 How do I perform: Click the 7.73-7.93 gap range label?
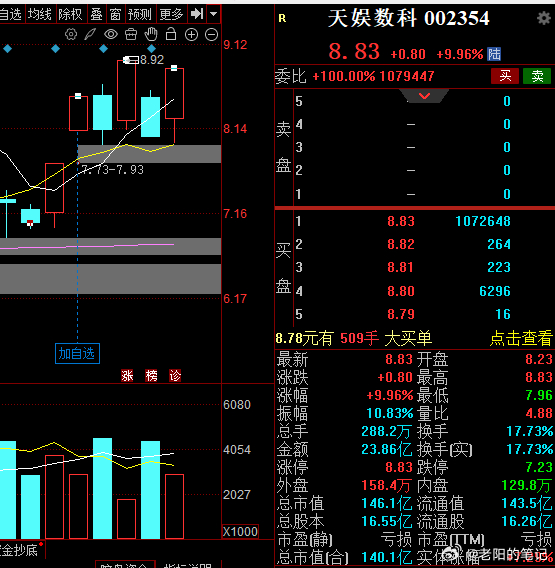point(112,170)
